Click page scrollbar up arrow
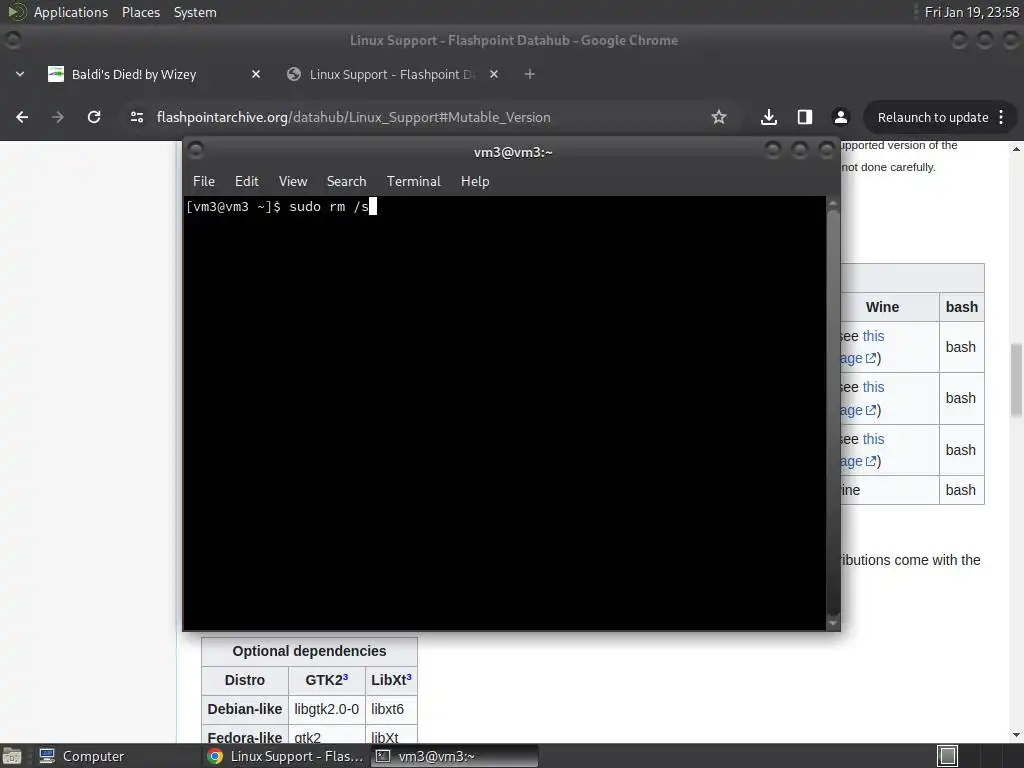Image resolution: width=1024 pixels, height=768 pixels. tap(1016, 149)
